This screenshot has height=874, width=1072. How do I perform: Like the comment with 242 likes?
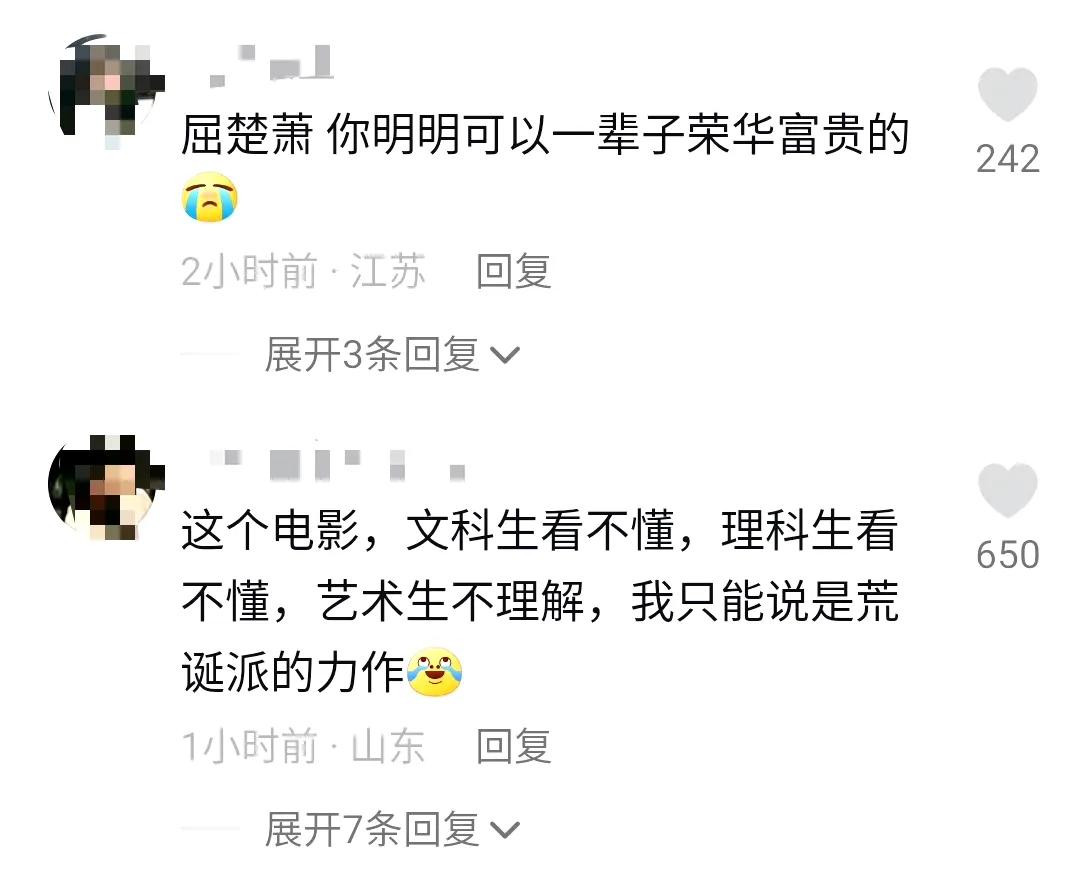[x=1007, y=94]
